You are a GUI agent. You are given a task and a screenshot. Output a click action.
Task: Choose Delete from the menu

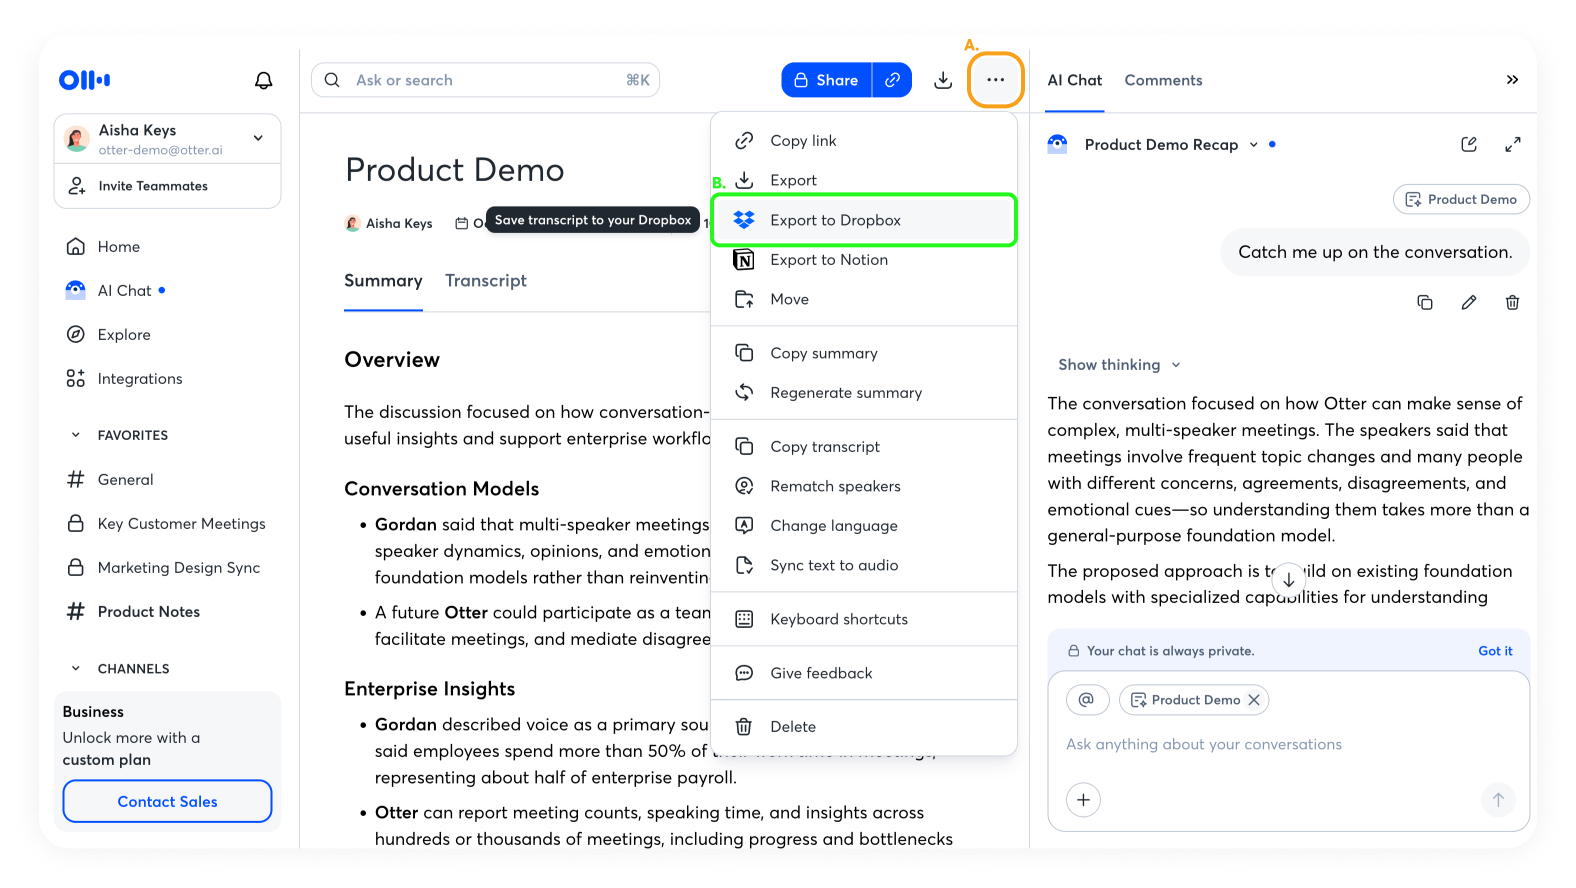tap(864, 727)
